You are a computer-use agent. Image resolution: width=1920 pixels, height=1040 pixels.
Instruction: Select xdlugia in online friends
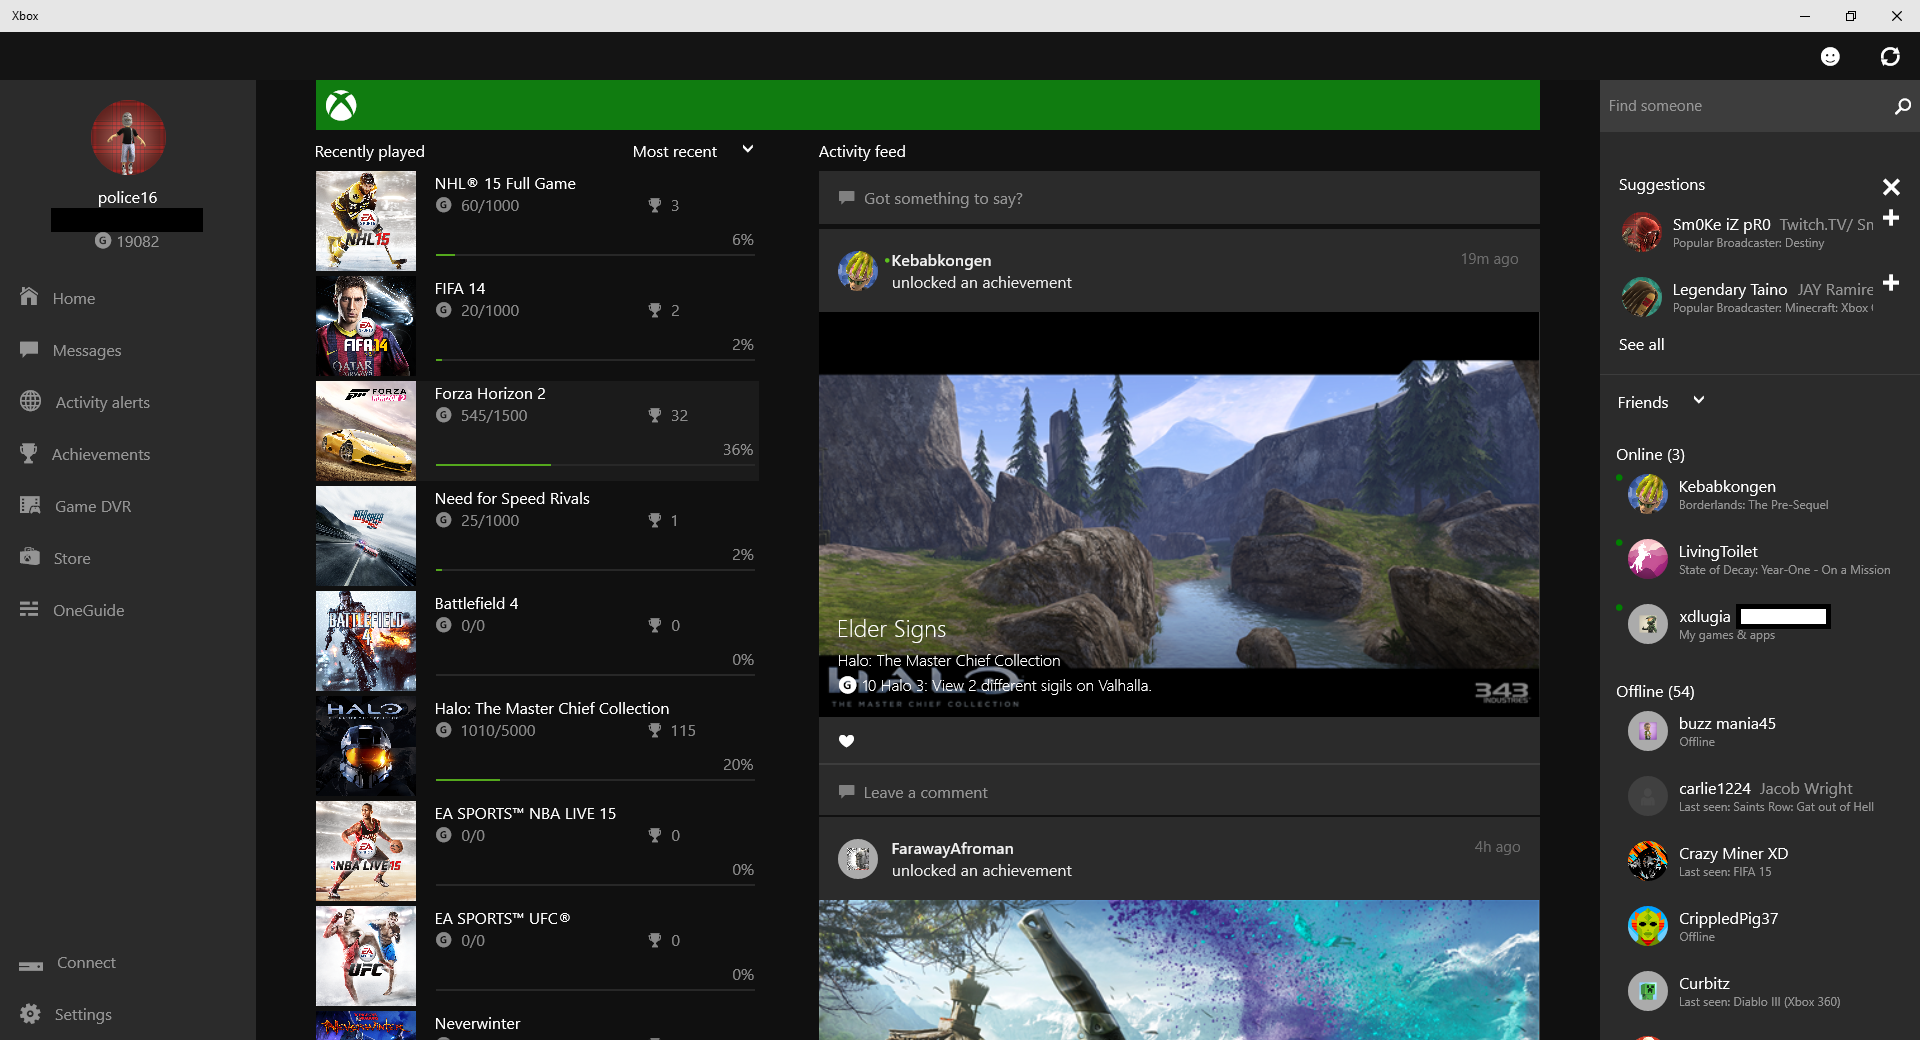click(x=1760, y=624)
